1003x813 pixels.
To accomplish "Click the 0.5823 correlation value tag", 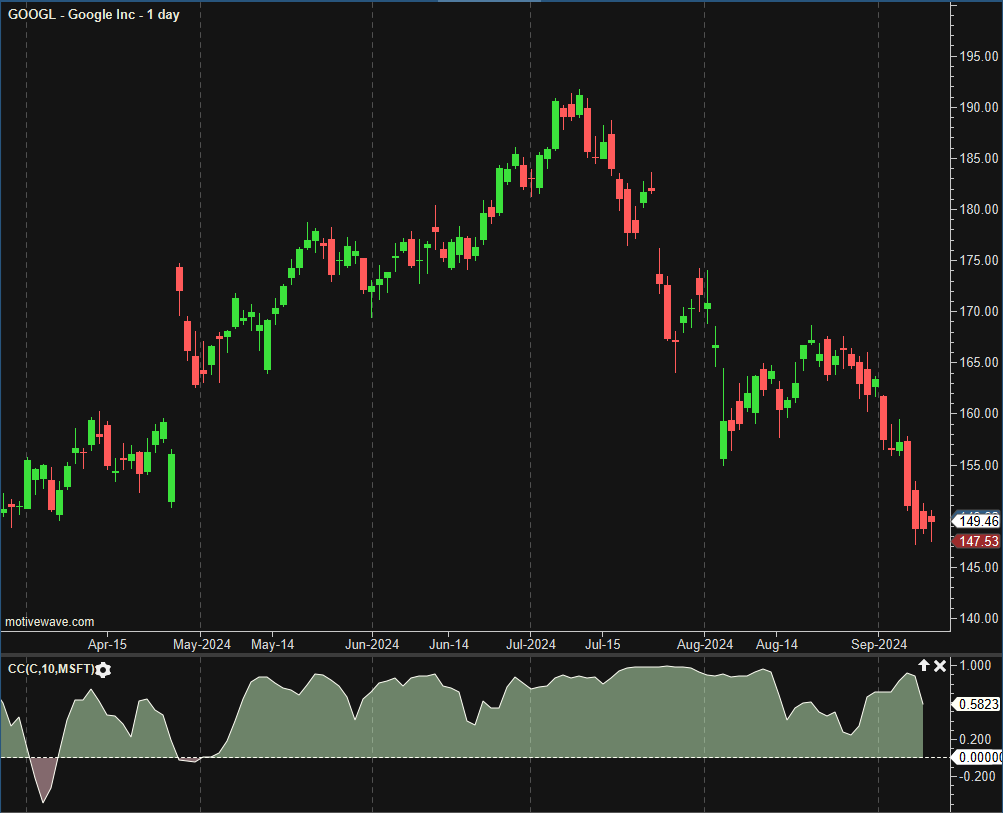I will [x=978, y=704].
